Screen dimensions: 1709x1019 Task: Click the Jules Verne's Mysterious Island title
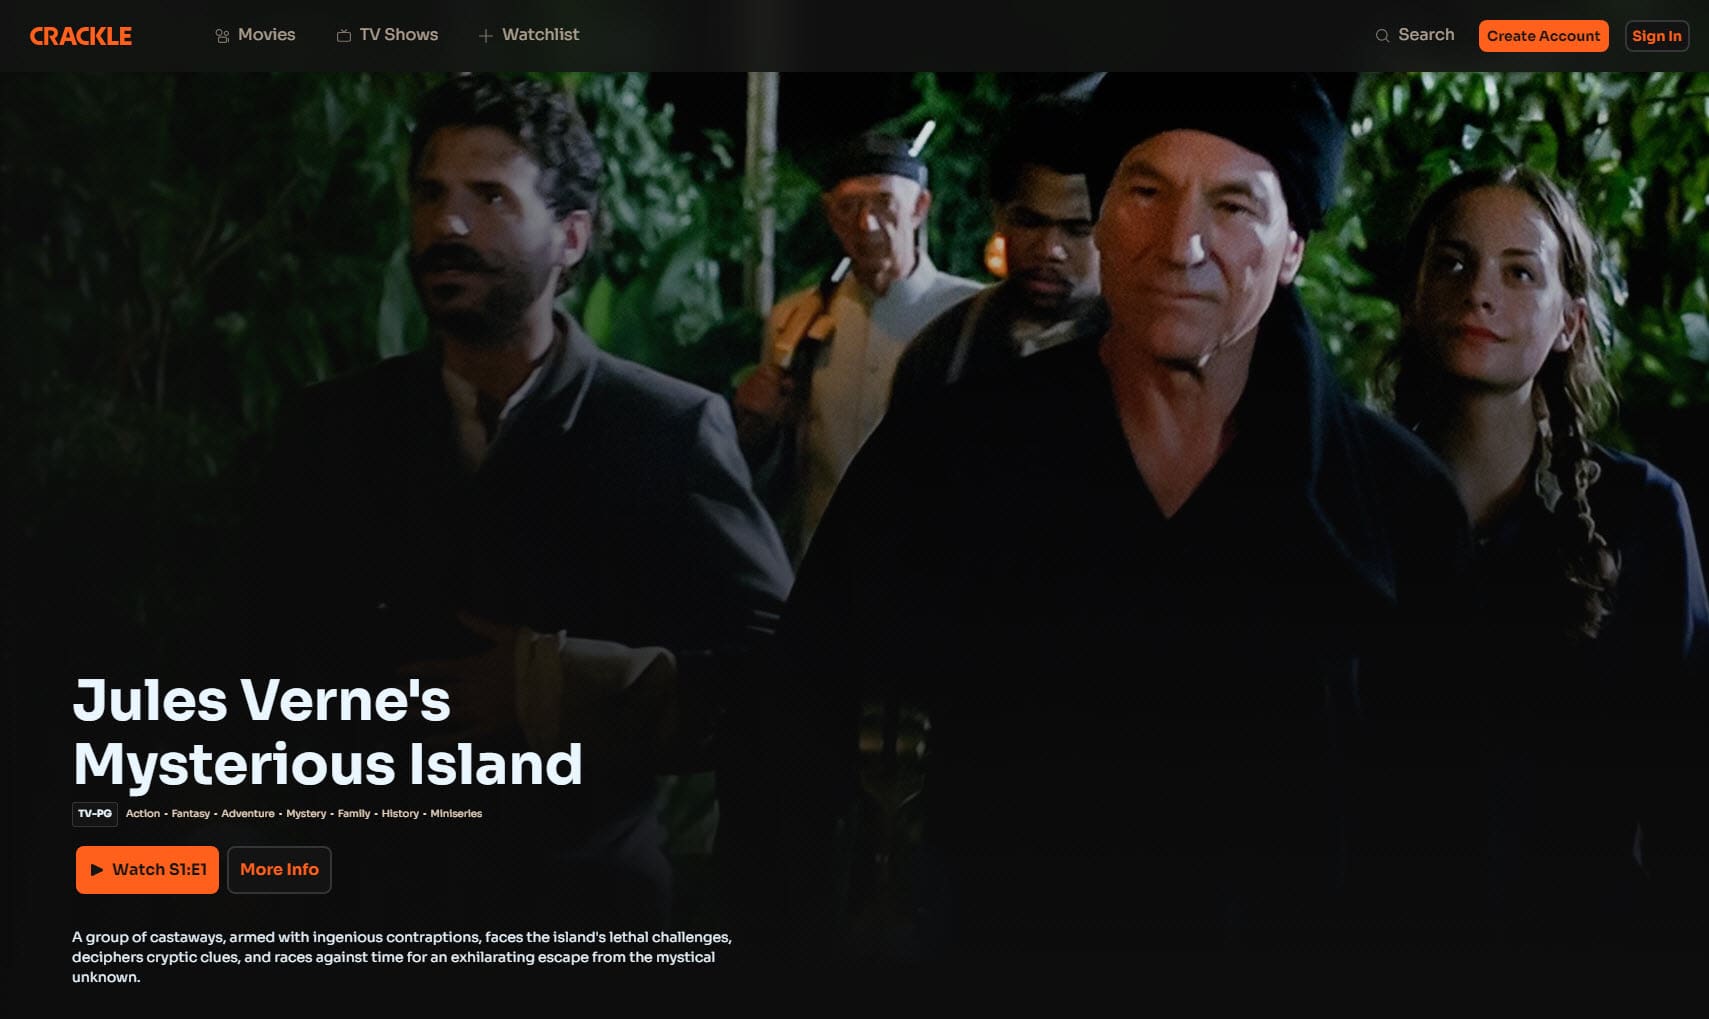327,732
